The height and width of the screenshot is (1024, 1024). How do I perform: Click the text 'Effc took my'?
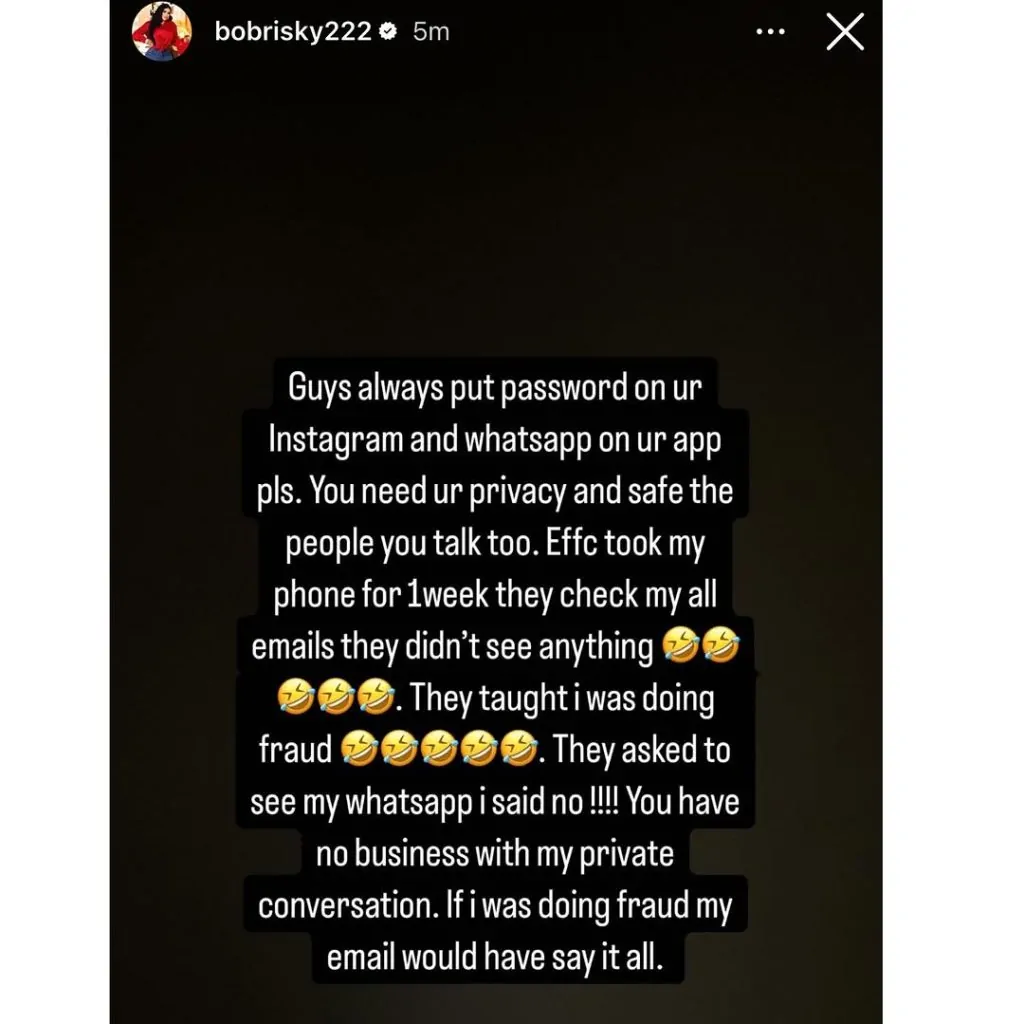pyautogui.click(x=625, y=543)
